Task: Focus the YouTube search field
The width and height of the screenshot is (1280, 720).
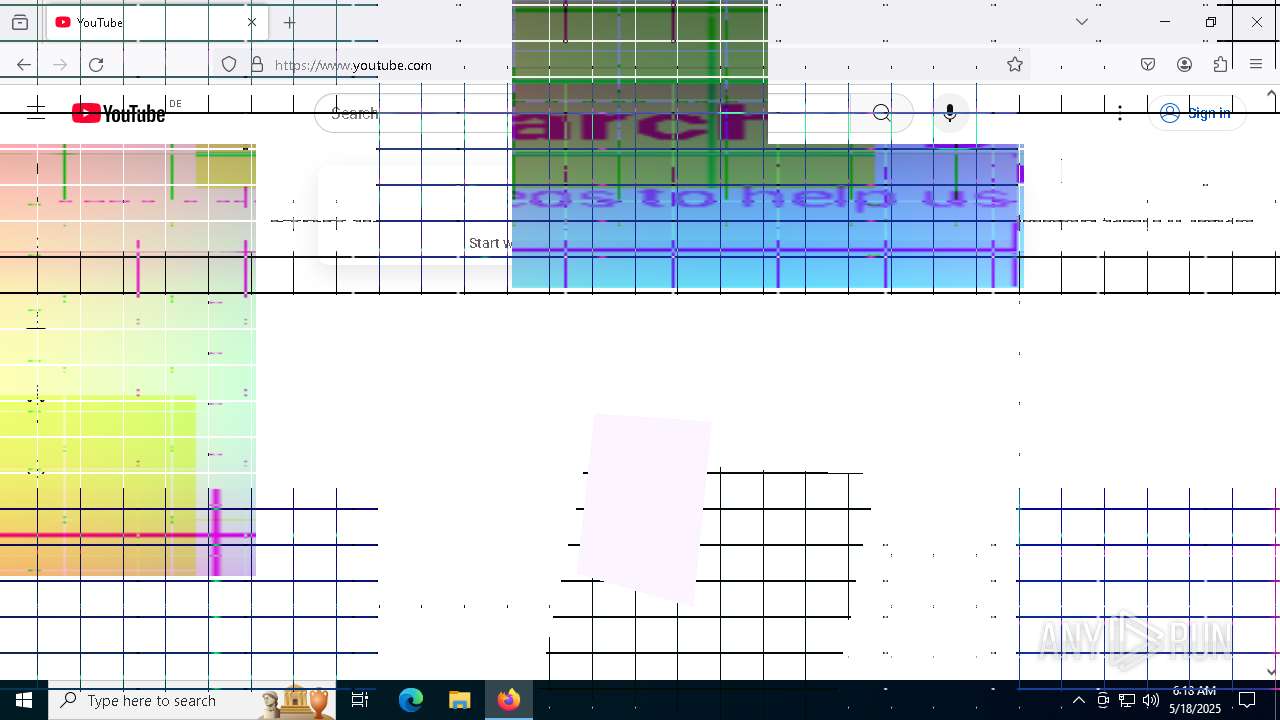Action: click(590, 113)
